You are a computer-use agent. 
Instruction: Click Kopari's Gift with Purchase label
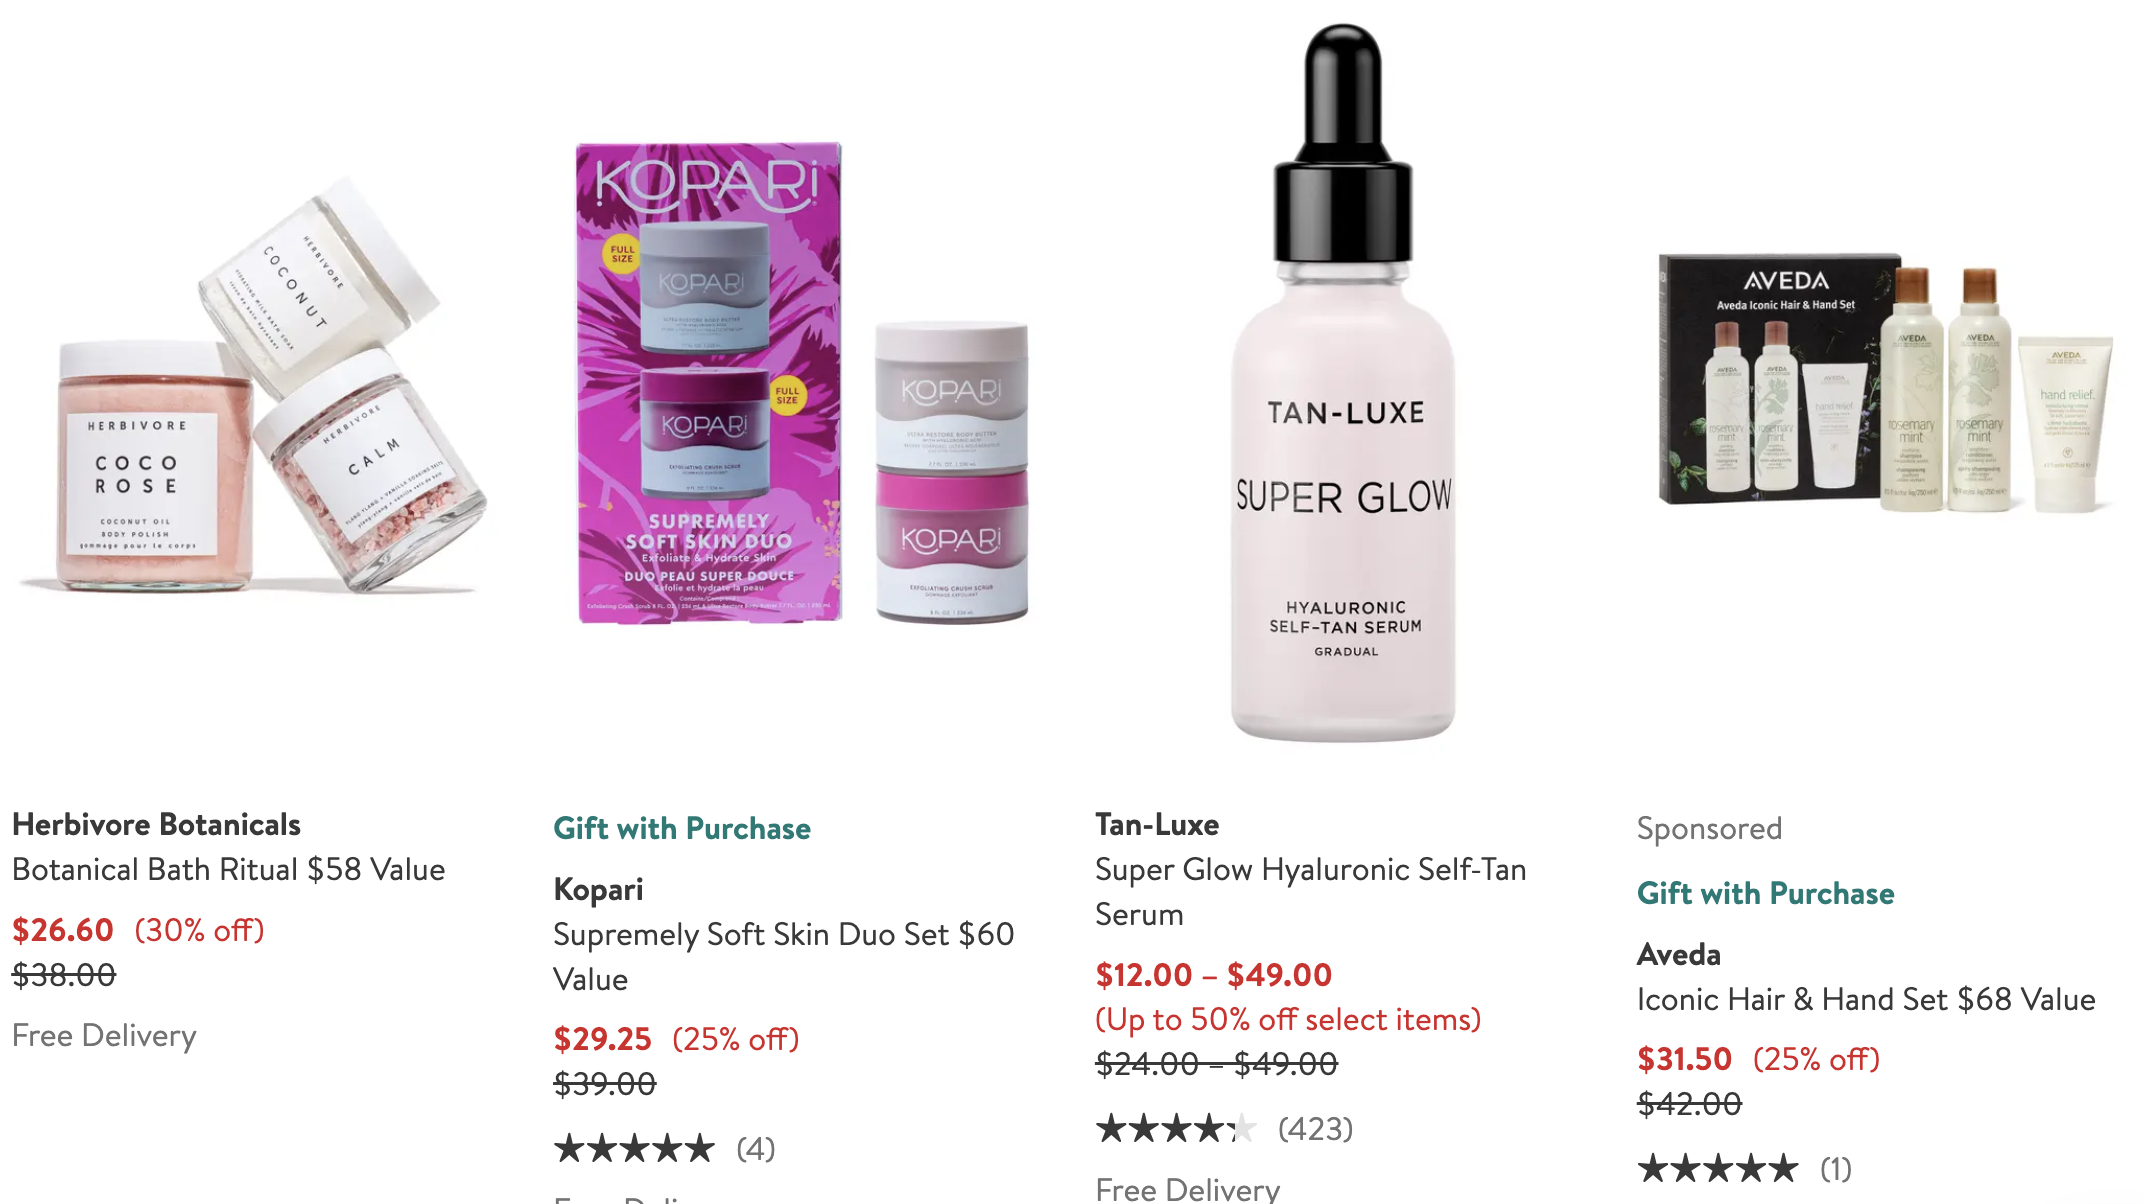[x=682, y=828]
